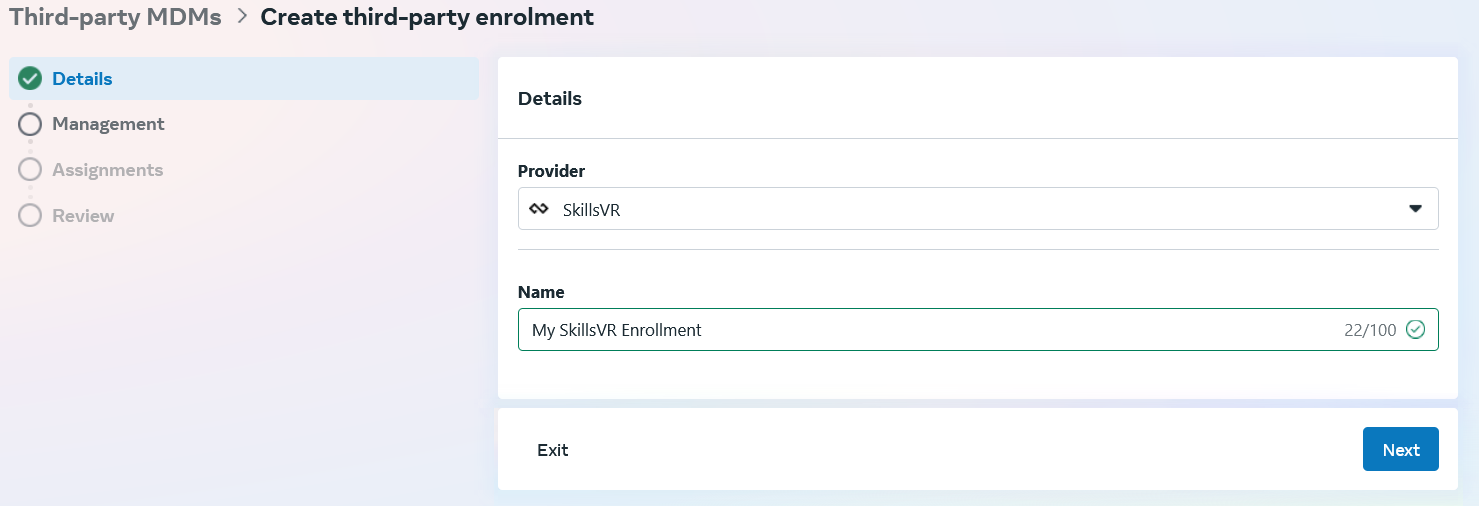Screen dimensions: 1479x506
Task: Click the Provider field label
Action: tap(551, 171)
